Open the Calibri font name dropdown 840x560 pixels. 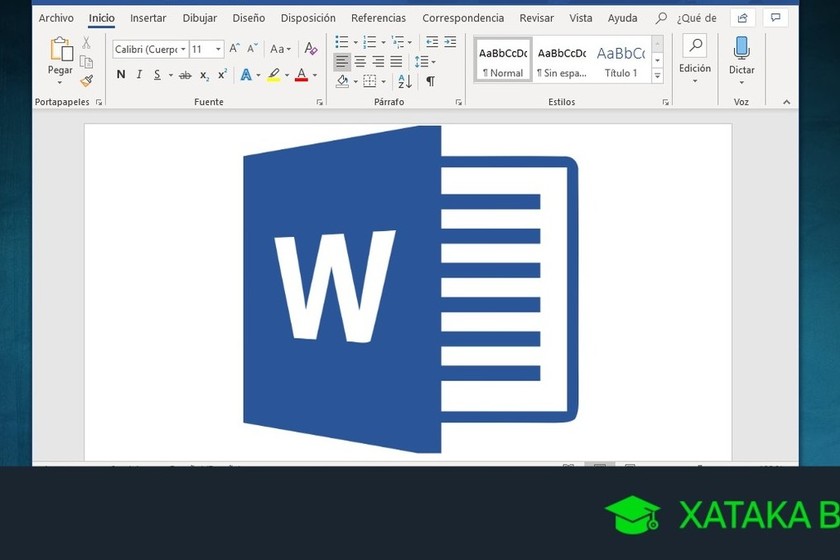tap(183, 49)
